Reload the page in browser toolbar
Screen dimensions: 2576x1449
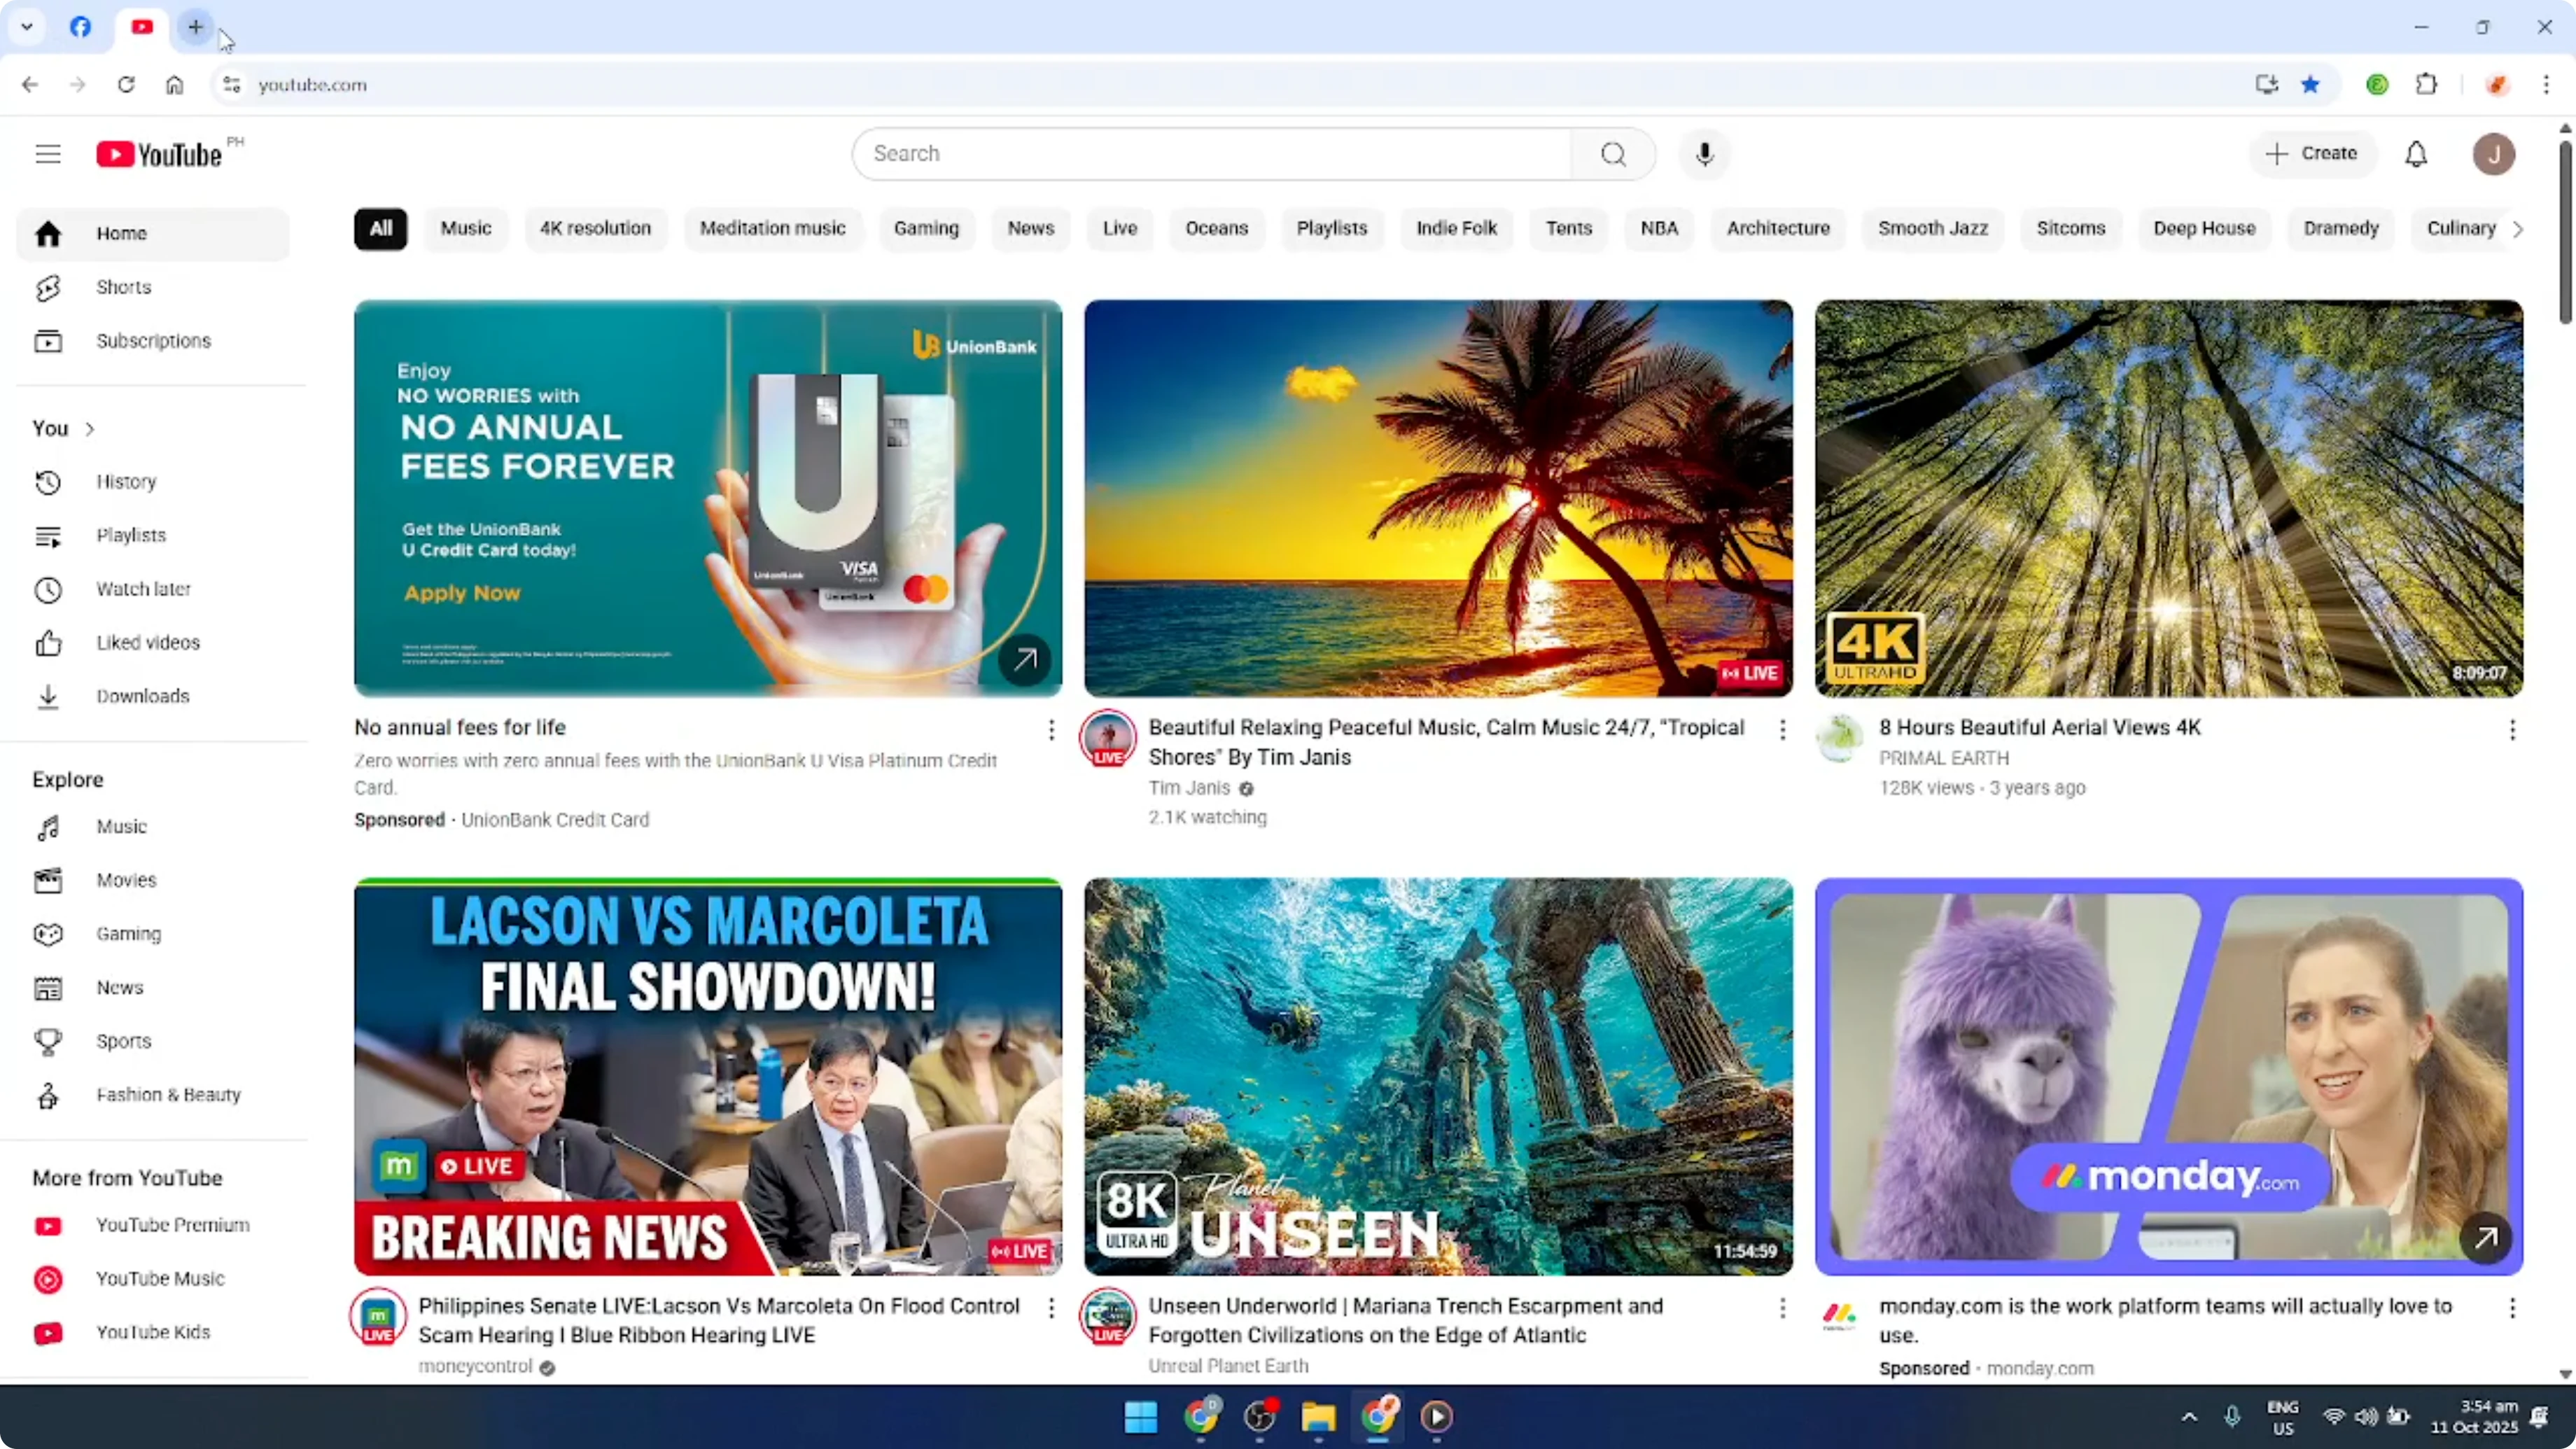[x=126, y=85]
